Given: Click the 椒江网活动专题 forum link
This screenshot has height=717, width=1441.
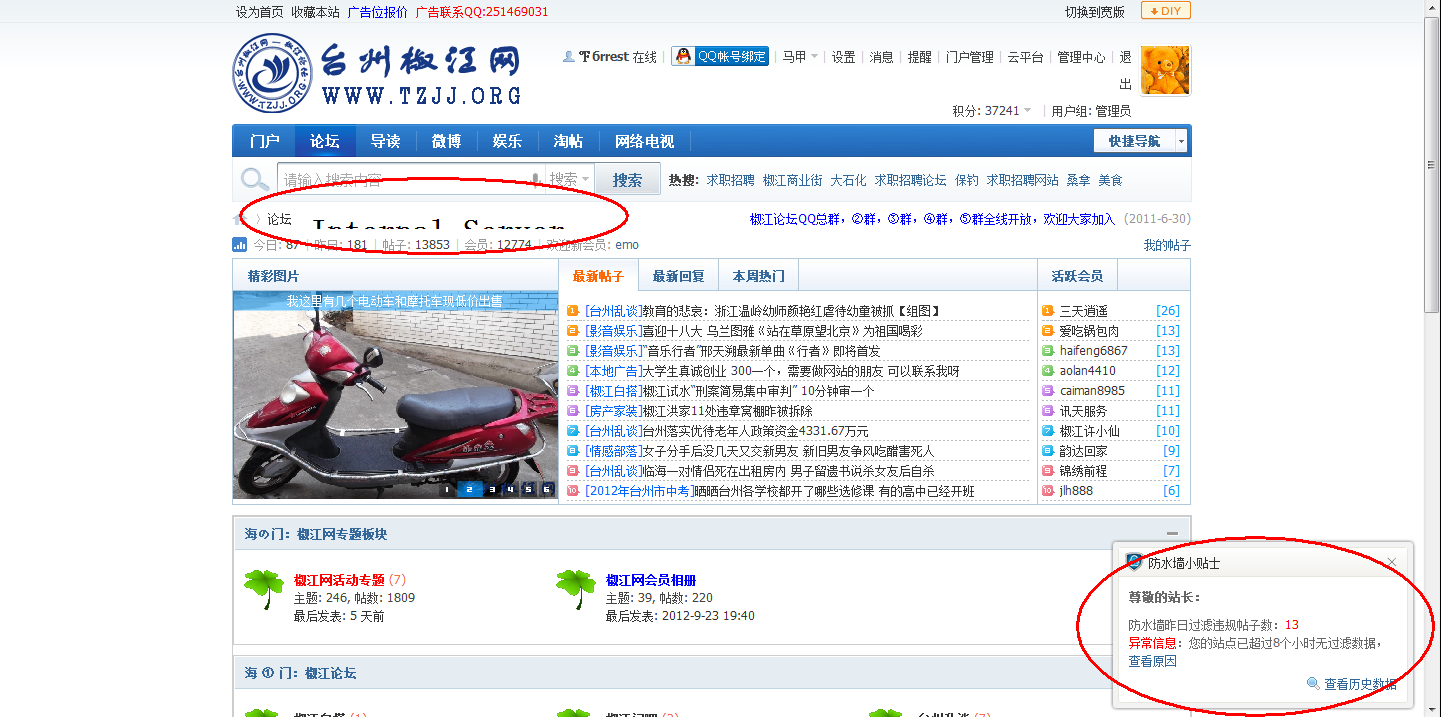Looking at the screenshot, I should [339, 580].
